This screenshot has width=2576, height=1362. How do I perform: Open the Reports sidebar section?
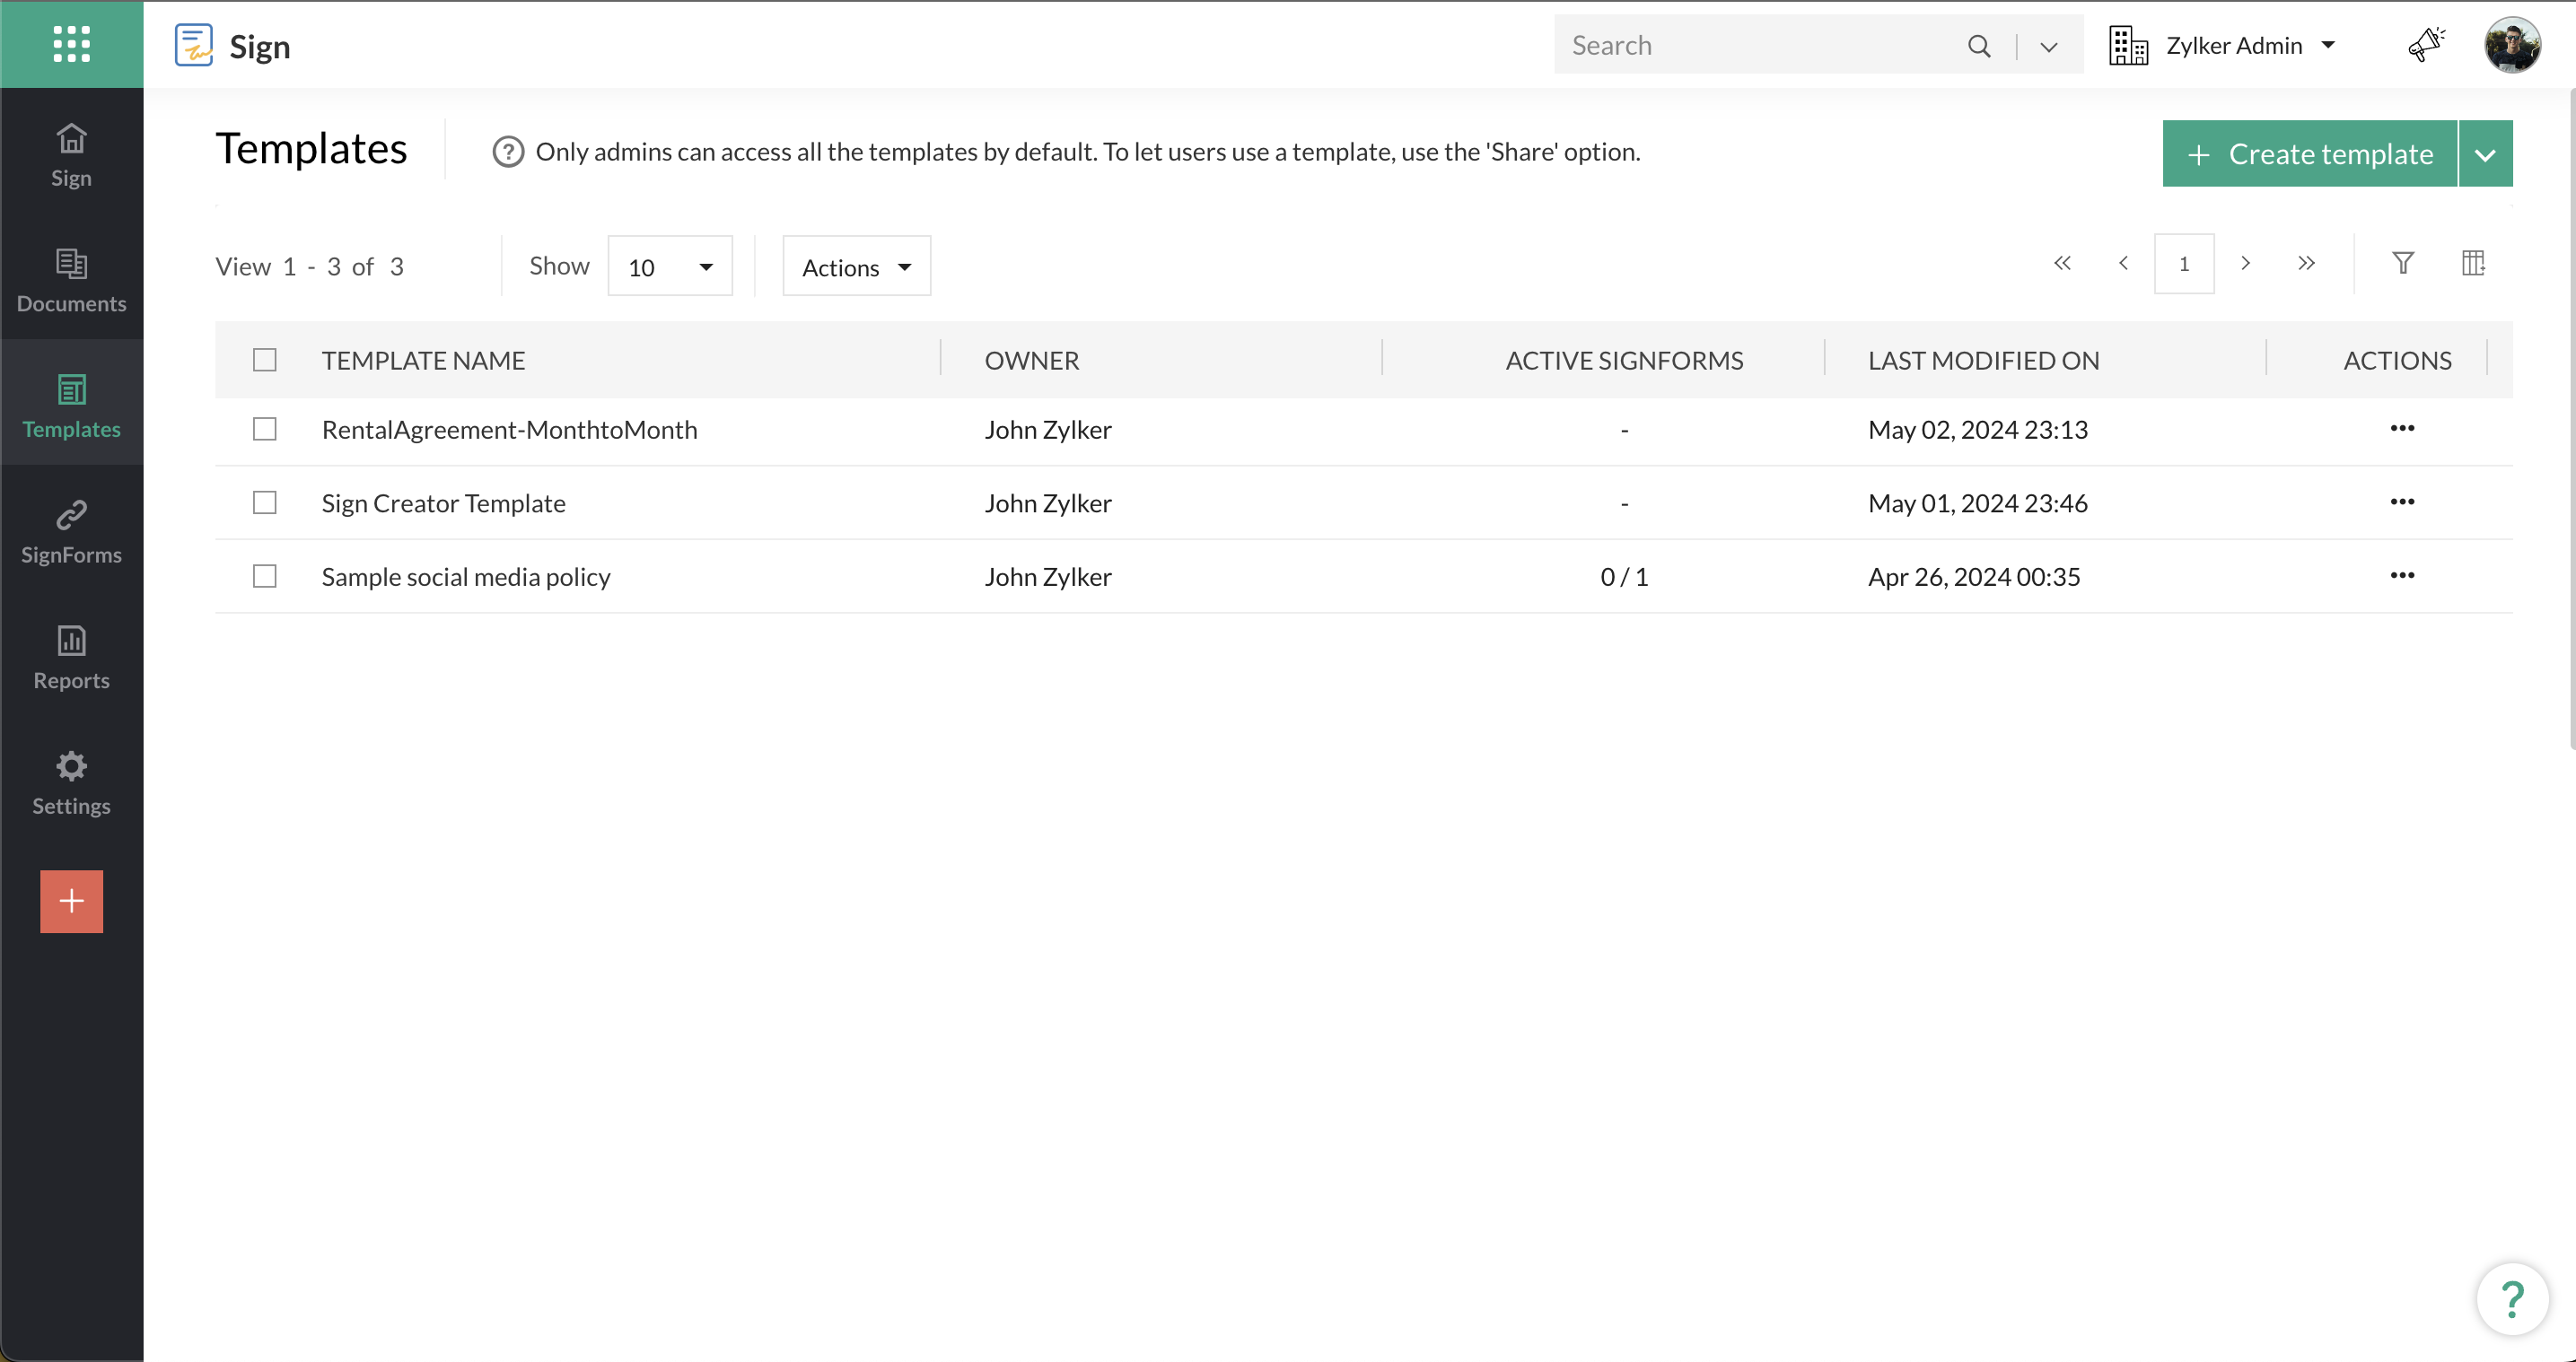71,657
